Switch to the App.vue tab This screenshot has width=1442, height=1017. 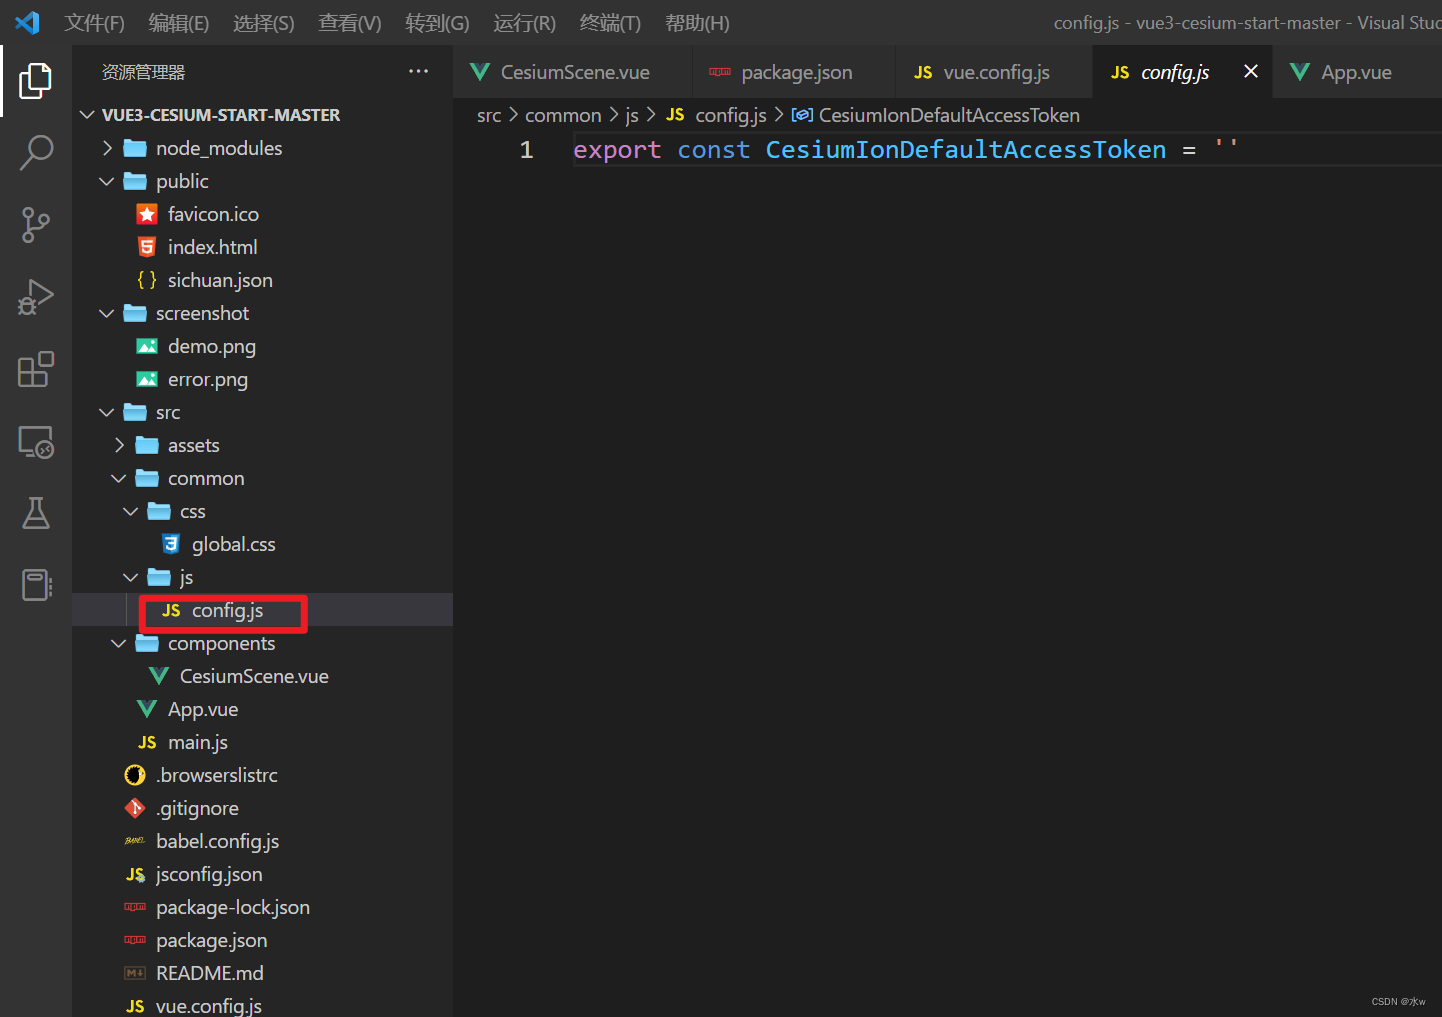[1355, 72]
